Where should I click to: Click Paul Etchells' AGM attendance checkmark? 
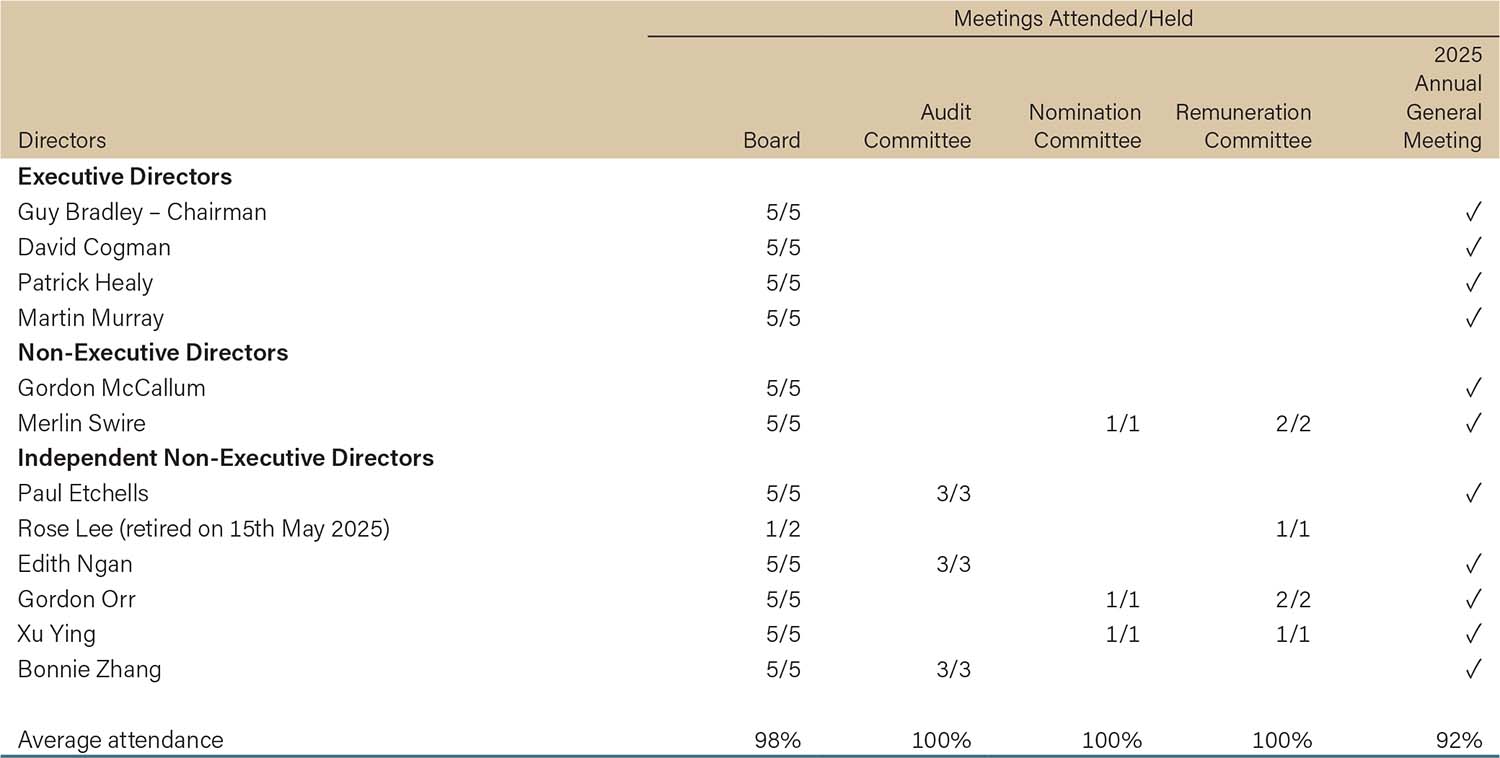coord(1472,493)
